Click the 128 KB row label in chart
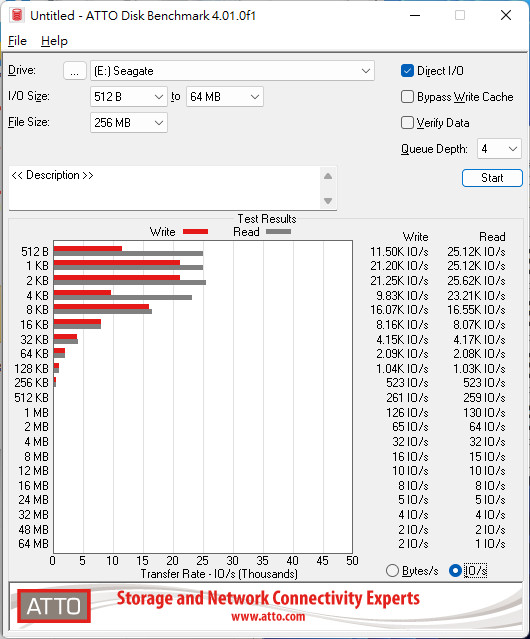Image resolution: width=530 pixels, height=639 pixels. [x=31, y=369]
